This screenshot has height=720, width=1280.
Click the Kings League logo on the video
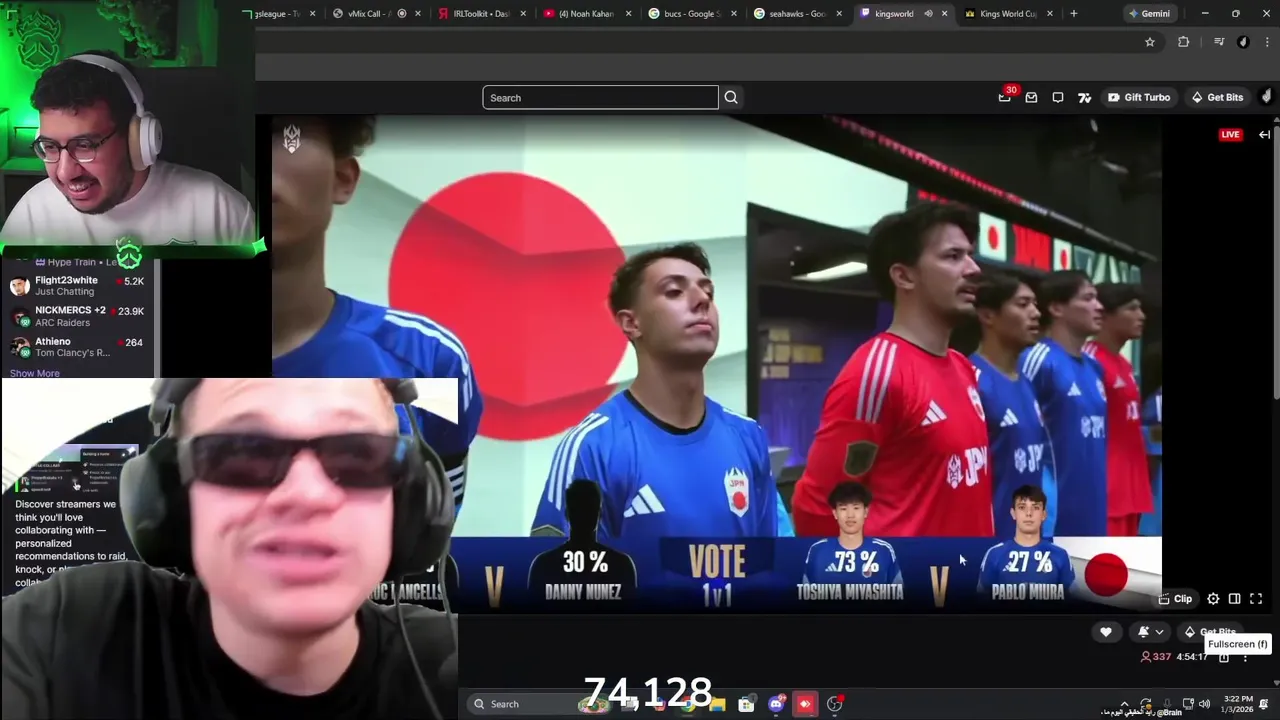(291, 139)
